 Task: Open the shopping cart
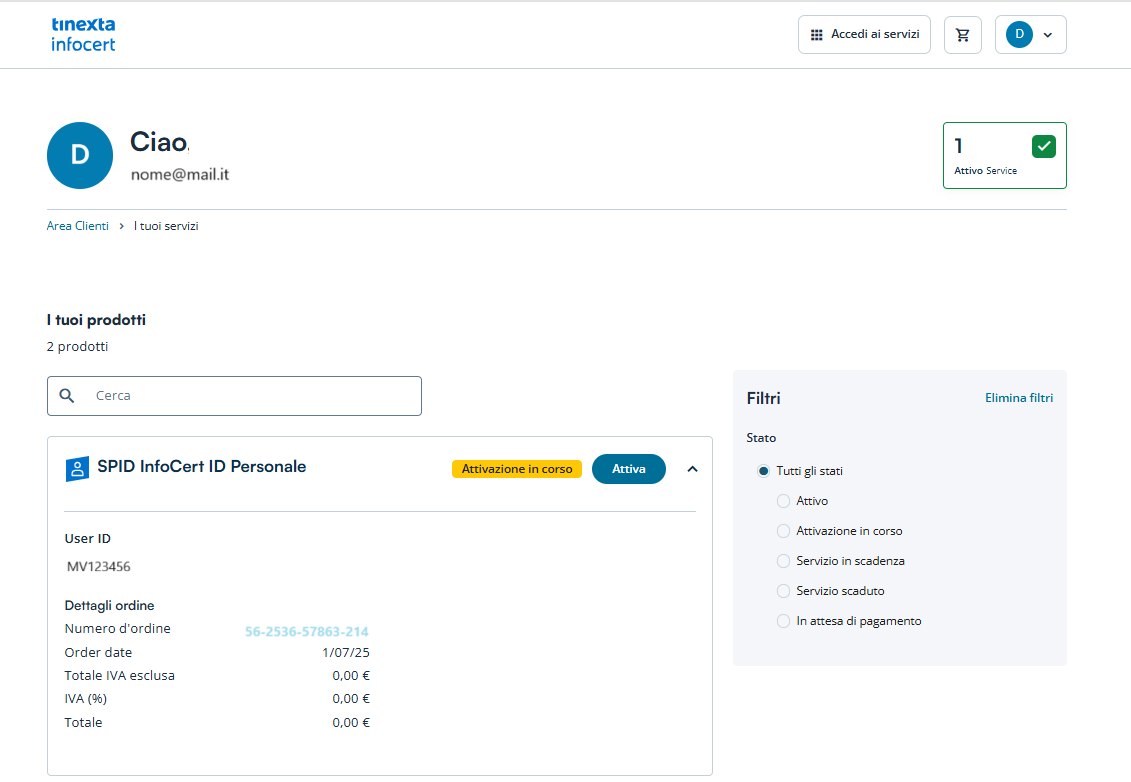click(963, 35)
